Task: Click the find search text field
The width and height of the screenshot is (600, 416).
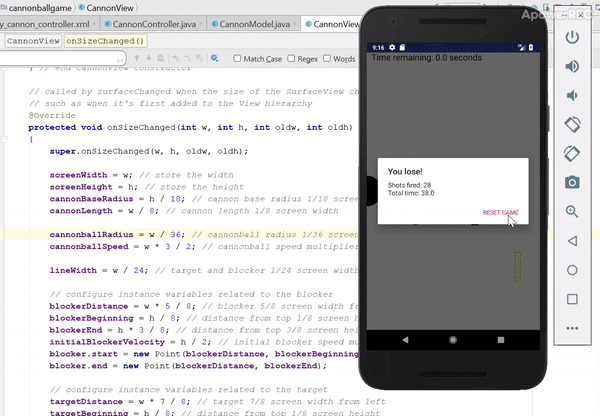Action: click(x=61, y=59)
